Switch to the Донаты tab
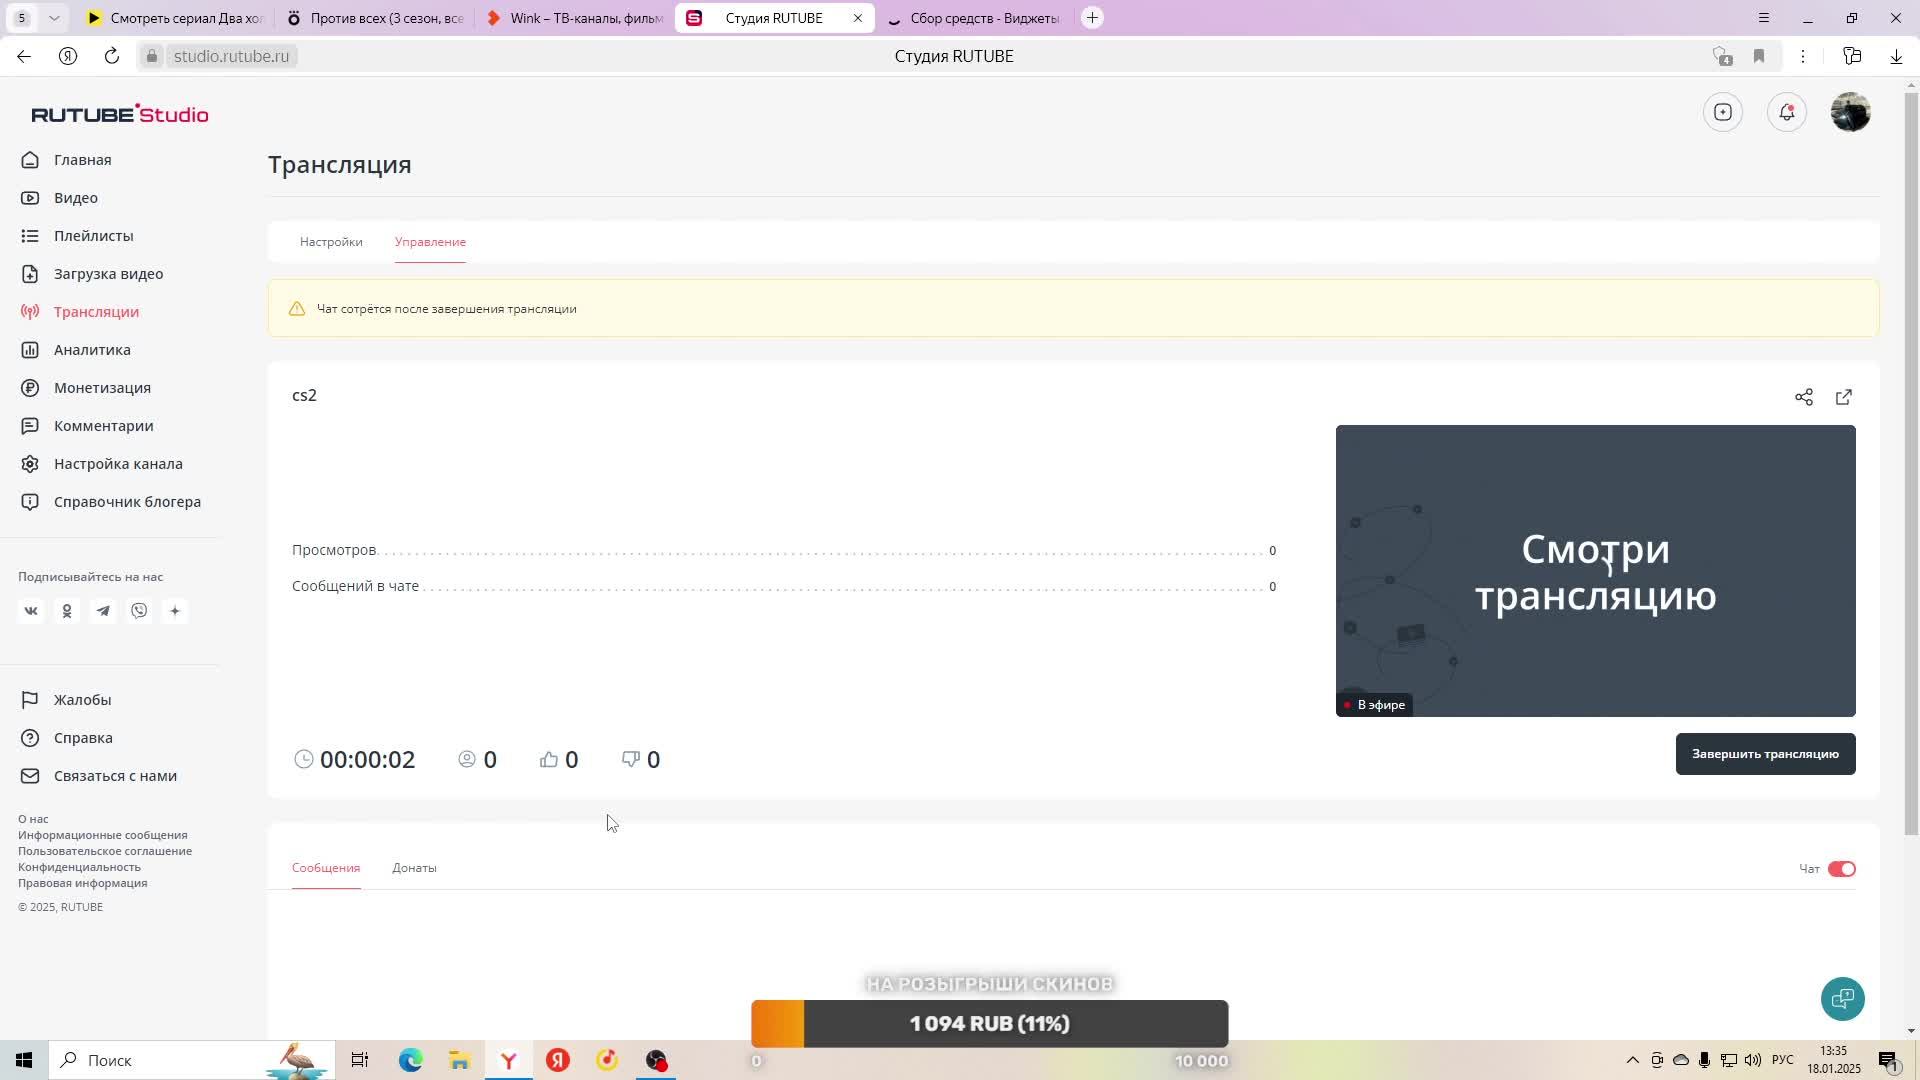Screen dimensions: 1920x1080 tap(414, 868)
